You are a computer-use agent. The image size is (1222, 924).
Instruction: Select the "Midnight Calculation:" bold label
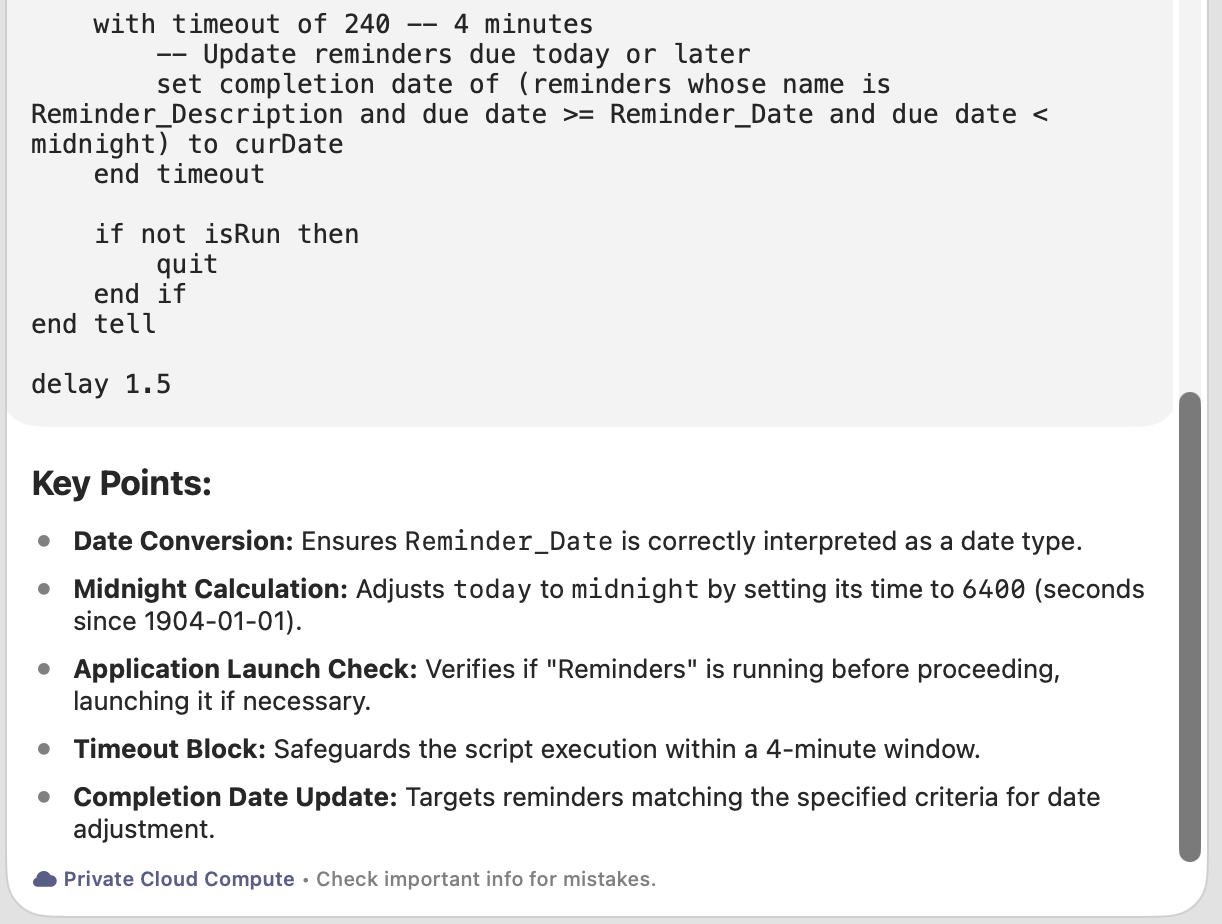point(210,589)
